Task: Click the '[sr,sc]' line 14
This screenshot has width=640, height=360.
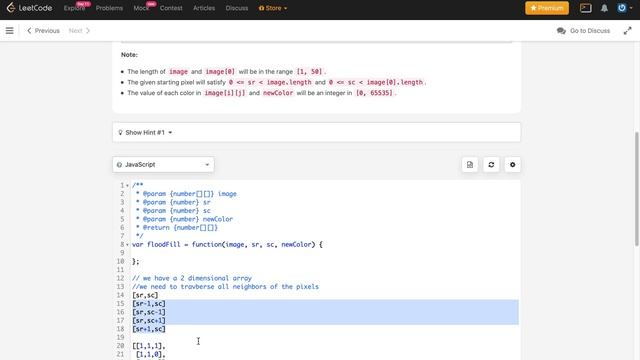Action: tap(145, 295)
